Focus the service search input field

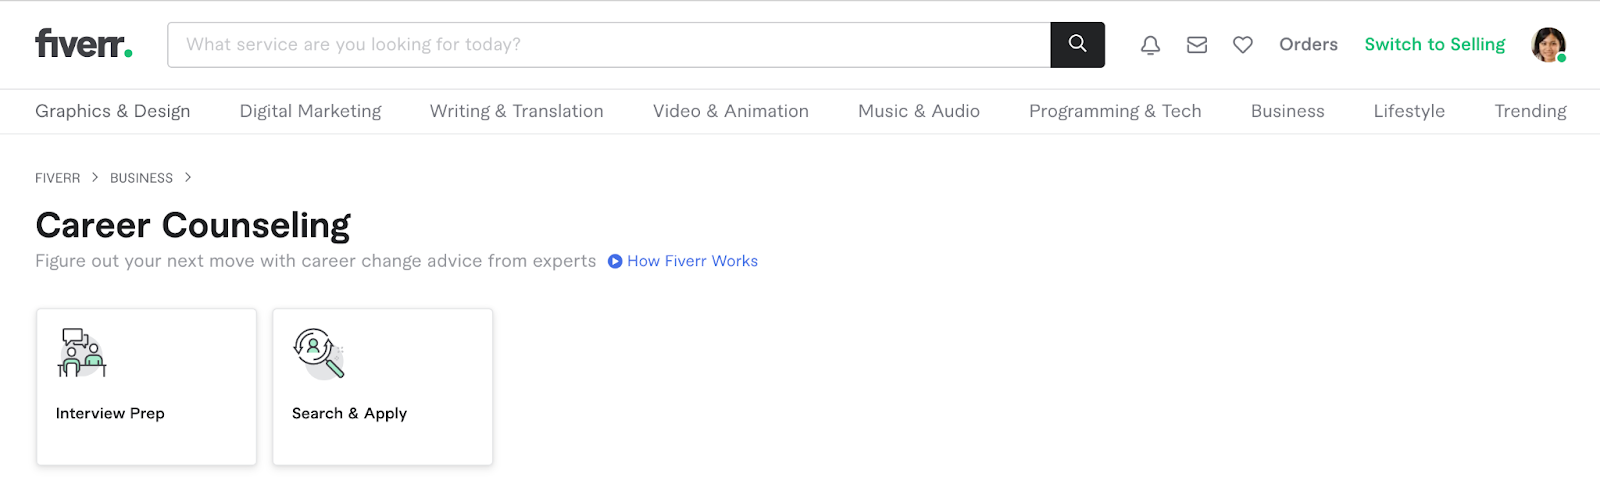tap(609, 45)
